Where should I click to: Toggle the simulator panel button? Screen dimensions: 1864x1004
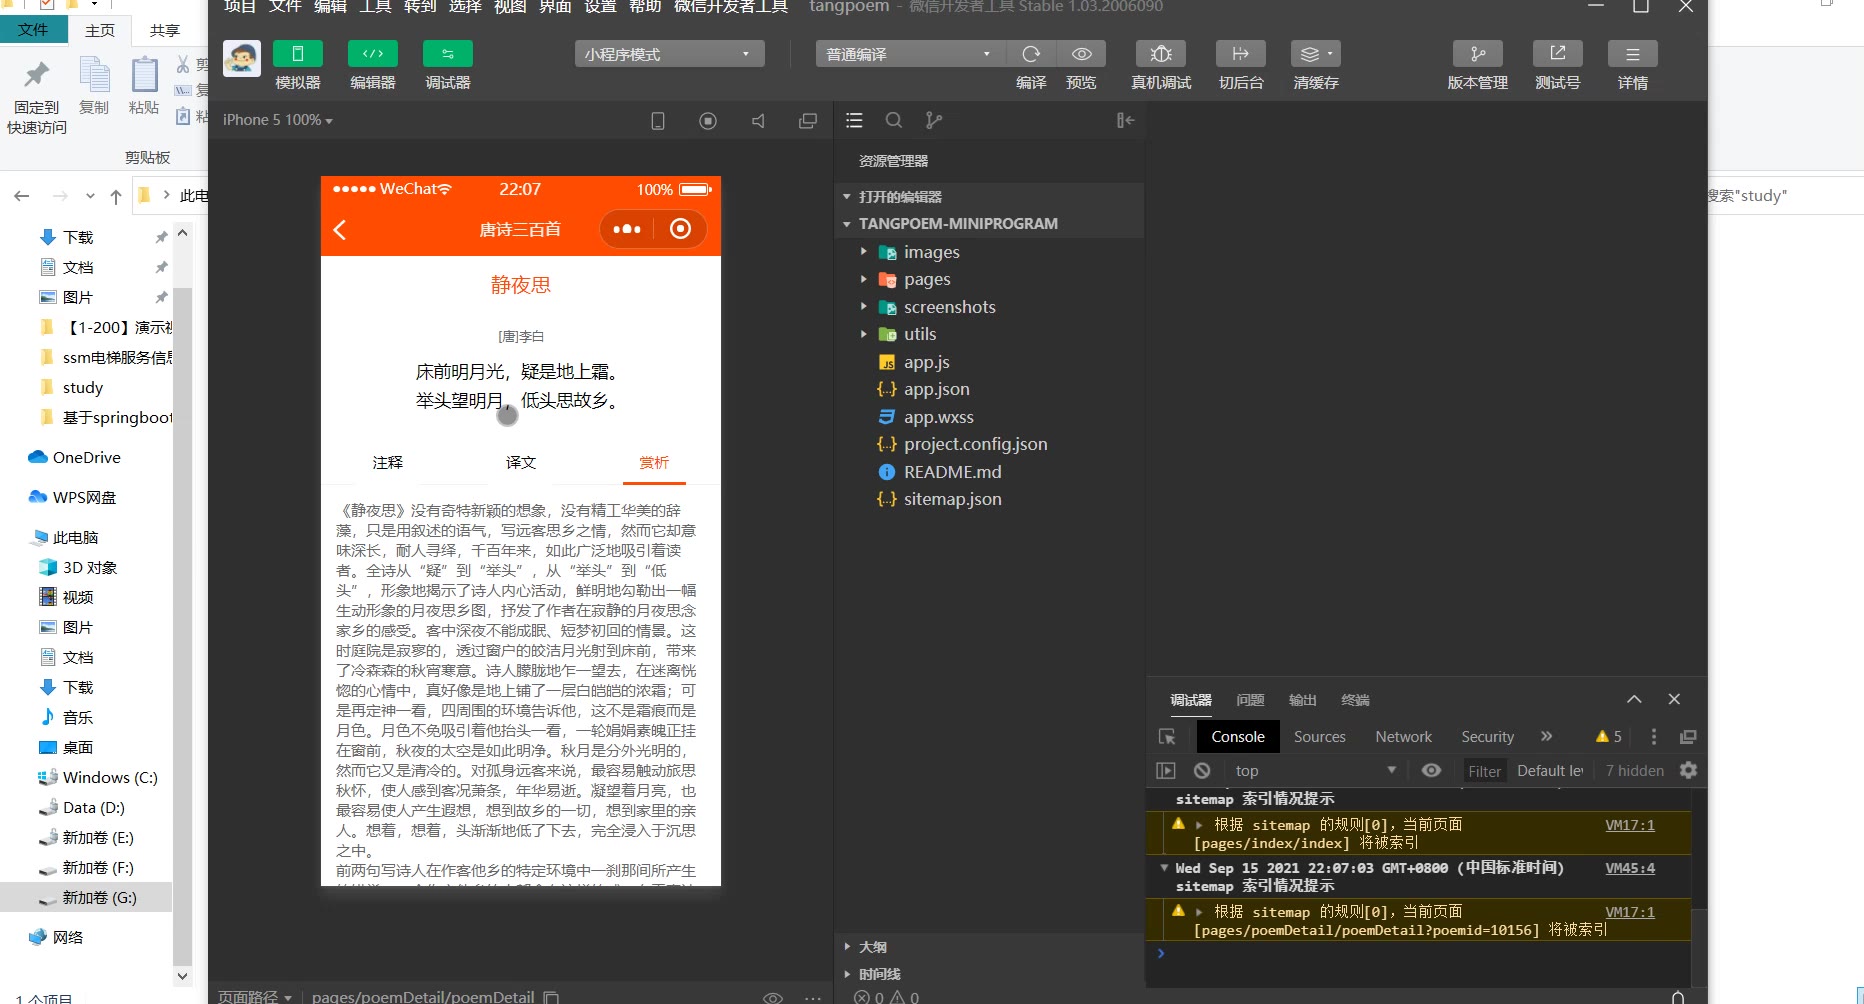coord(297,54)
